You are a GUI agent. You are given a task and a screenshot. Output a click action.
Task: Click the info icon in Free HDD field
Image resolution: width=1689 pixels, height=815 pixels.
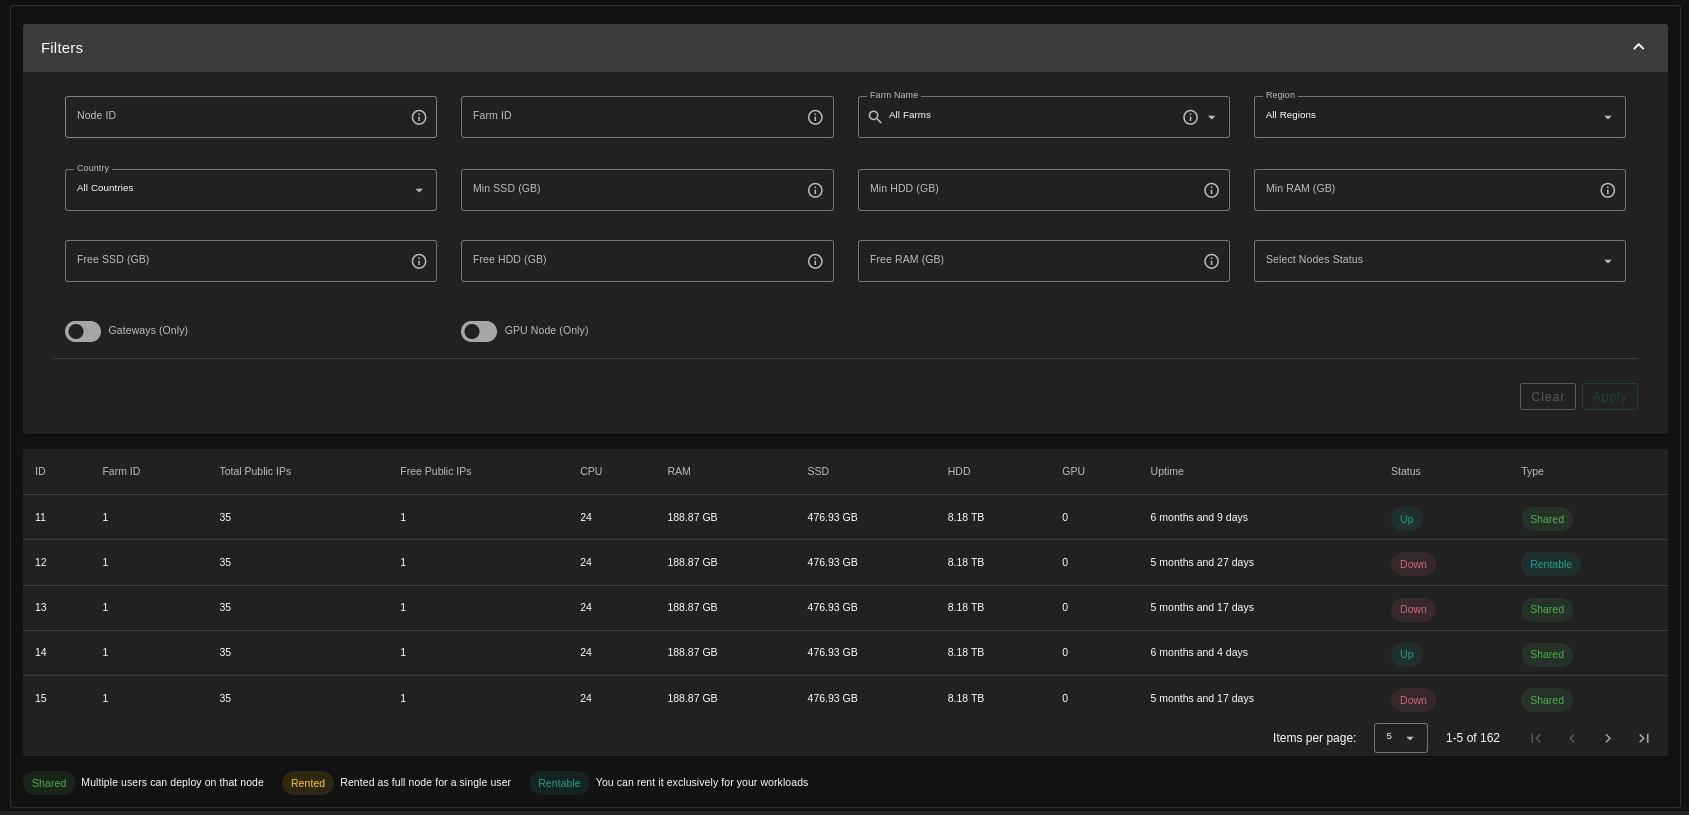tap(815, 261)
